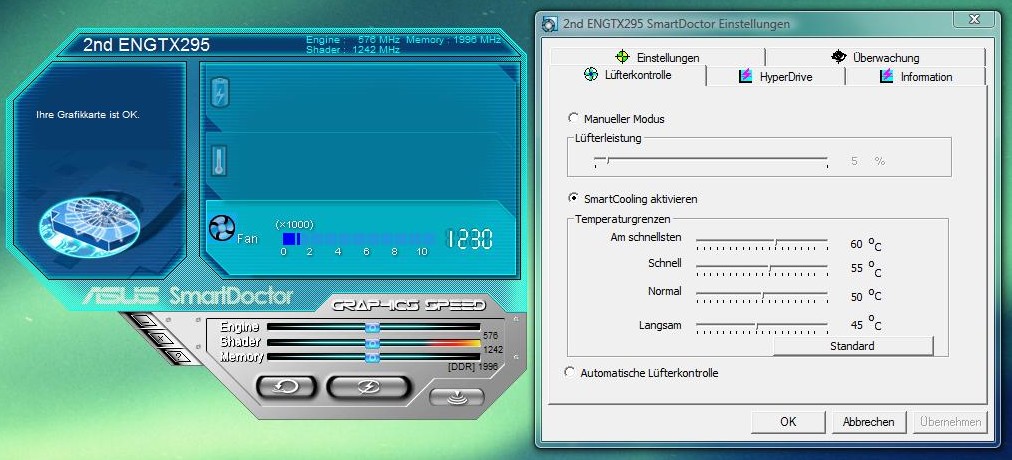The height and width of the screenshot is (460, 1012).
Task: Click the 2nd ENGTX295 card title
Action: tap(147, 45)
